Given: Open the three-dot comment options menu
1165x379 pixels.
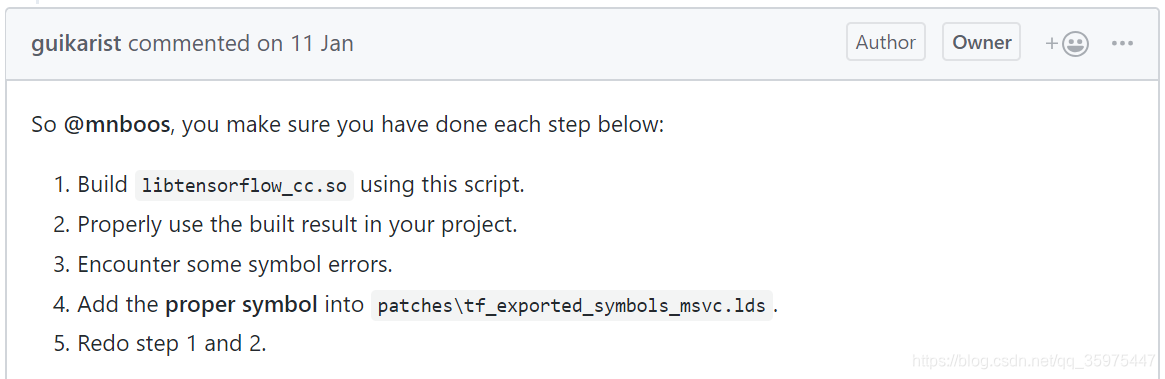Looking at the screenshot, I should (x=1122, y=43).
